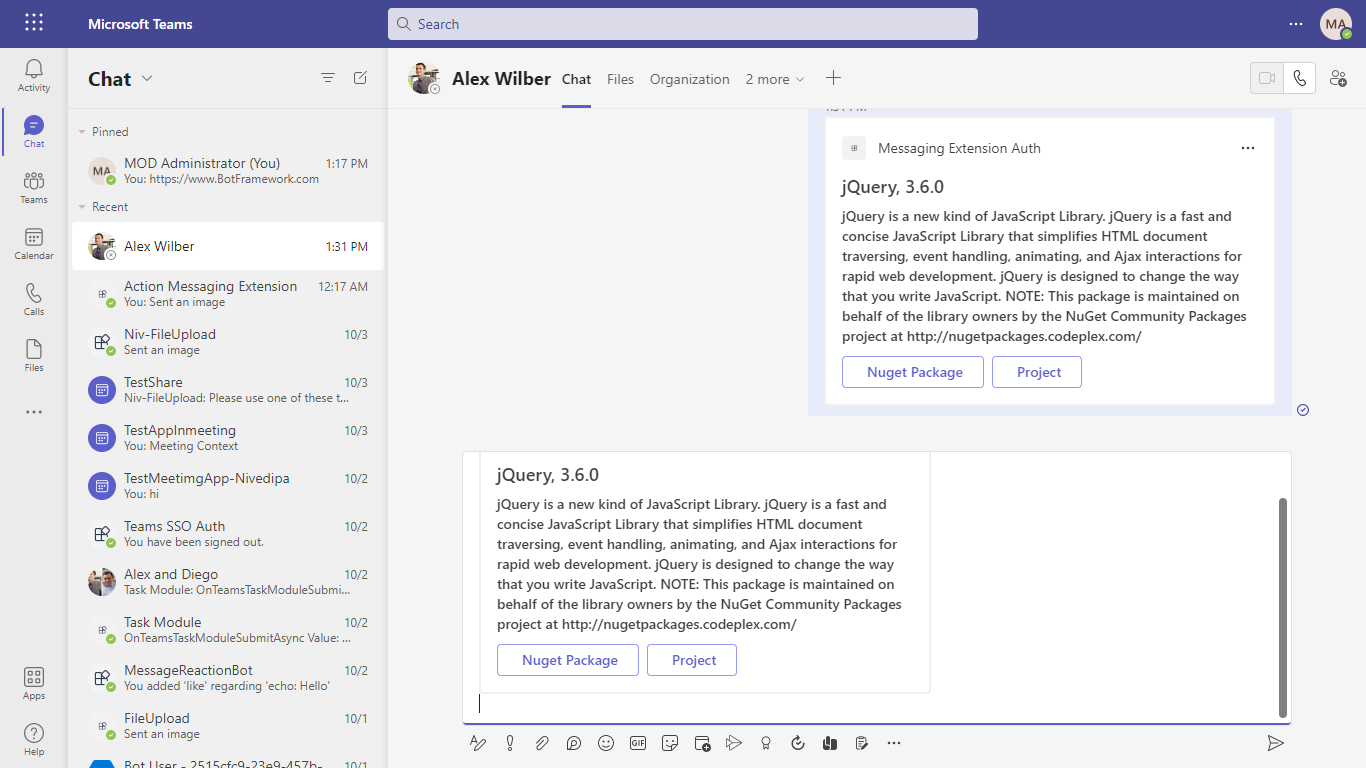Expand the Chat header dropdown chevron
This screenshot has width=1366, height=768.
pos(148,78)
